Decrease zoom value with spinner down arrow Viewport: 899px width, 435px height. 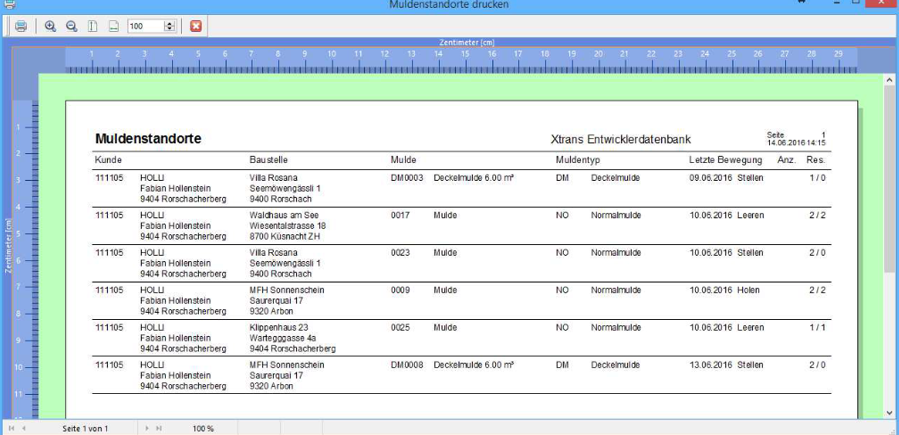coord(169,29)
